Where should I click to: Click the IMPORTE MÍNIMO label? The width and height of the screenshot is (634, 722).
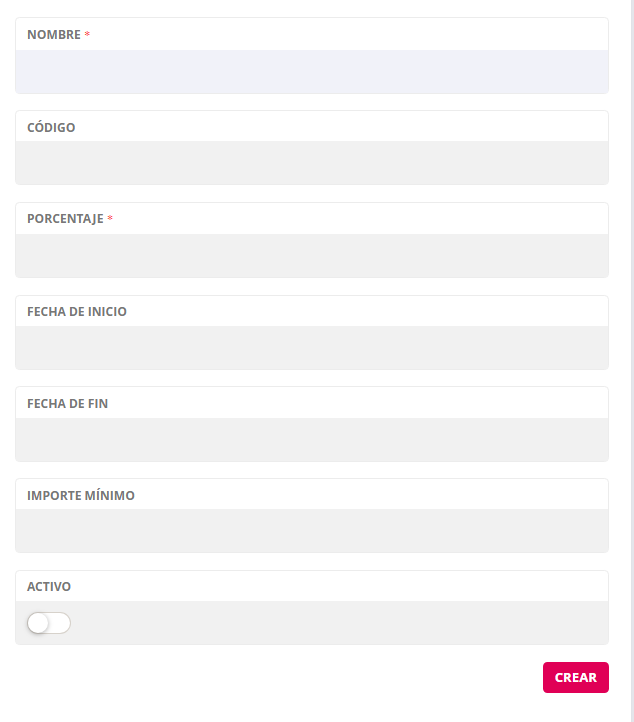pos(81,495)
